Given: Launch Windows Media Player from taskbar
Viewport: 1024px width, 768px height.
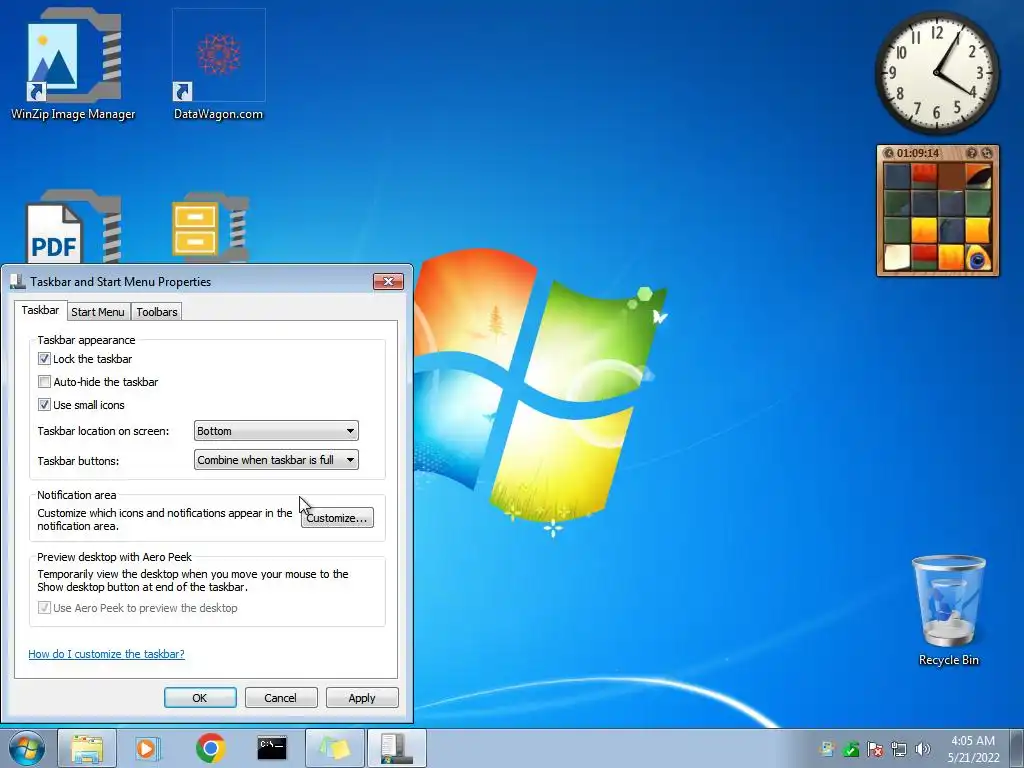Looking at the screenshot, I should click(x=148, y=748).
